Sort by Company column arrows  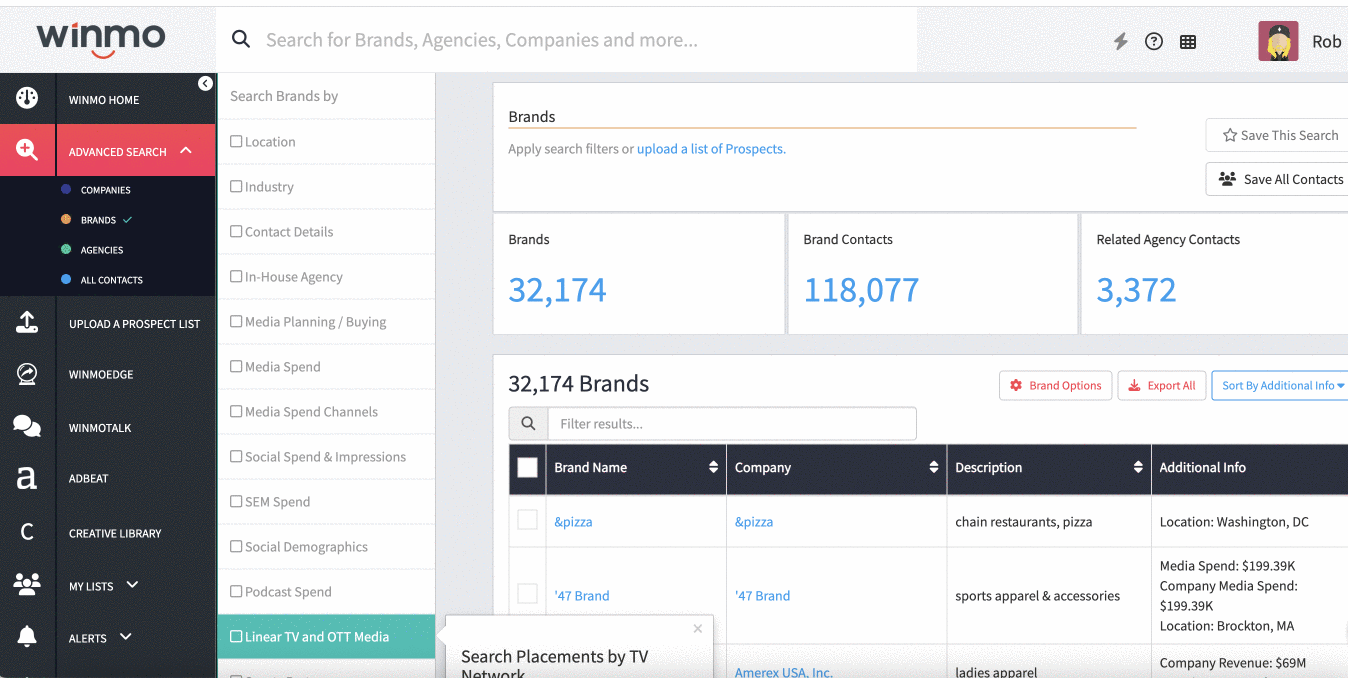click(934, 467)
